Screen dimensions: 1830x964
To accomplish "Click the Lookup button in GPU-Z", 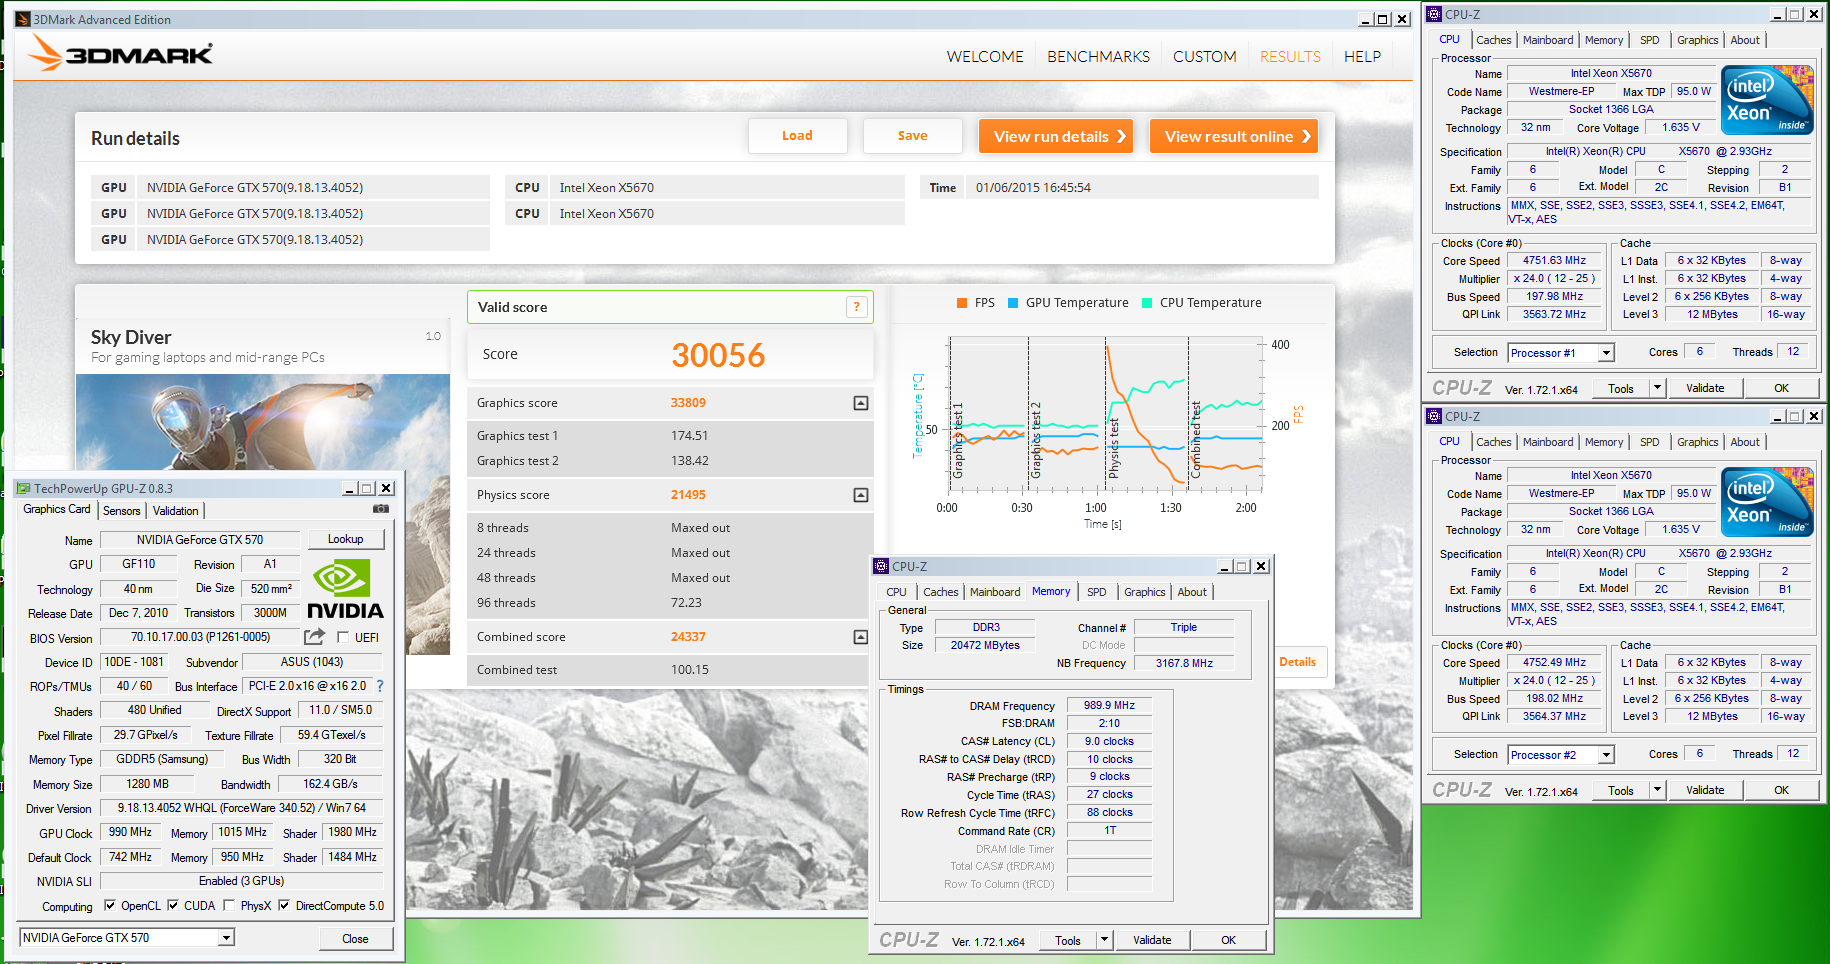I will tap(345, 539).
